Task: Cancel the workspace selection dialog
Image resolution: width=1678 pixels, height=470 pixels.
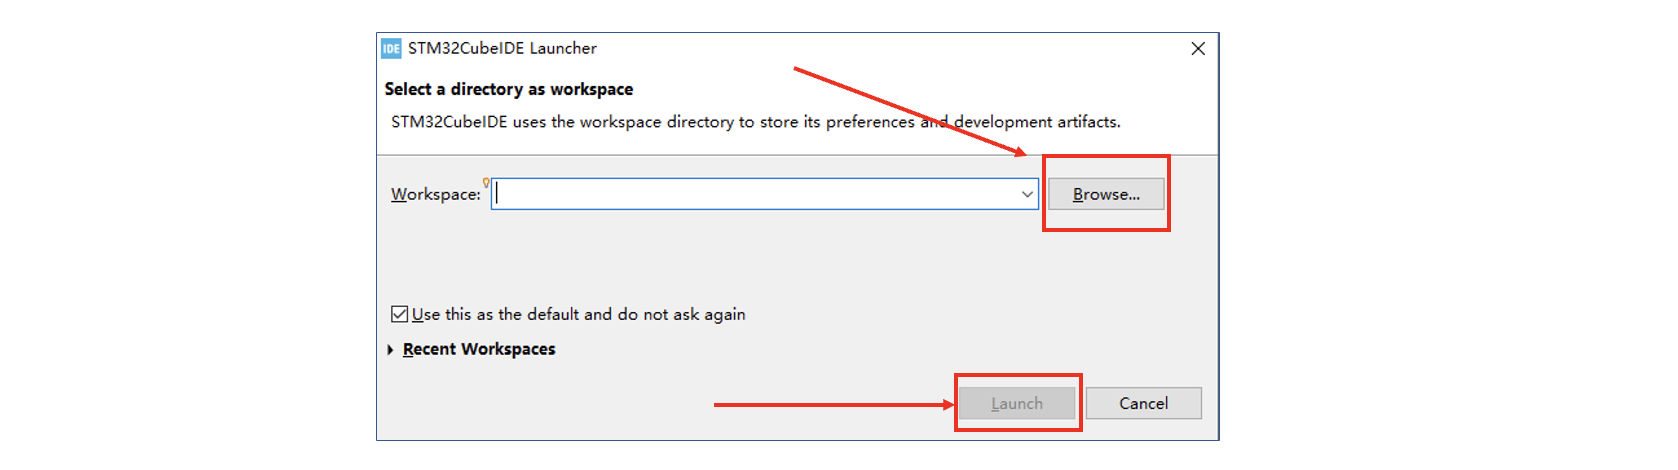Action: (1143, 403)
